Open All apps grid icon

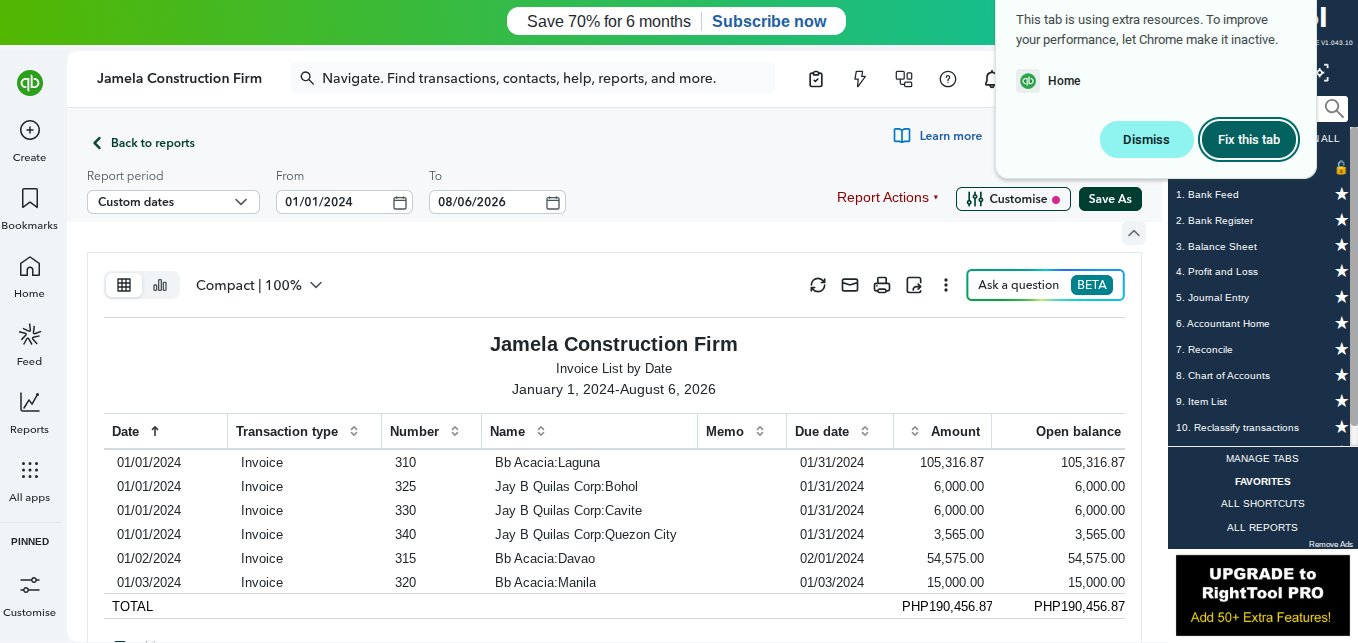point(30,470)
